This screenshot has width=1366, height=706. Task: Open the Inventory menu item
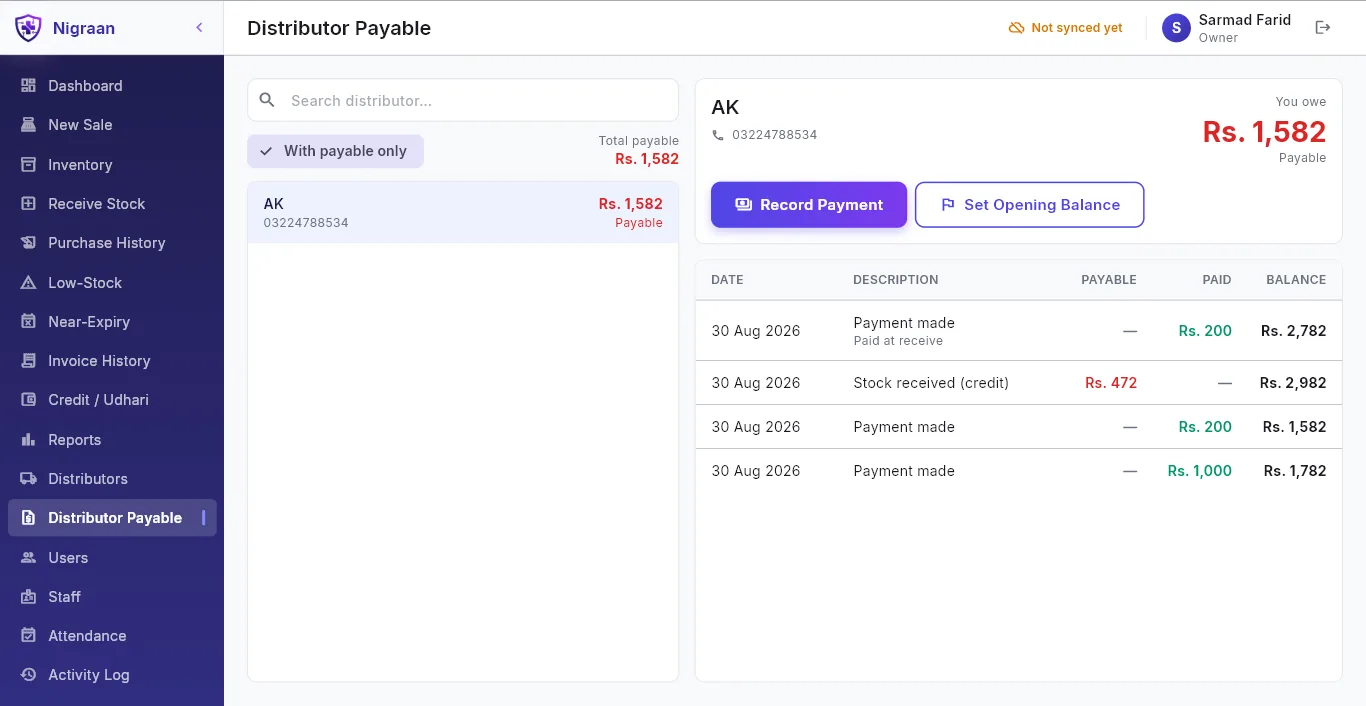pos(112,165)
